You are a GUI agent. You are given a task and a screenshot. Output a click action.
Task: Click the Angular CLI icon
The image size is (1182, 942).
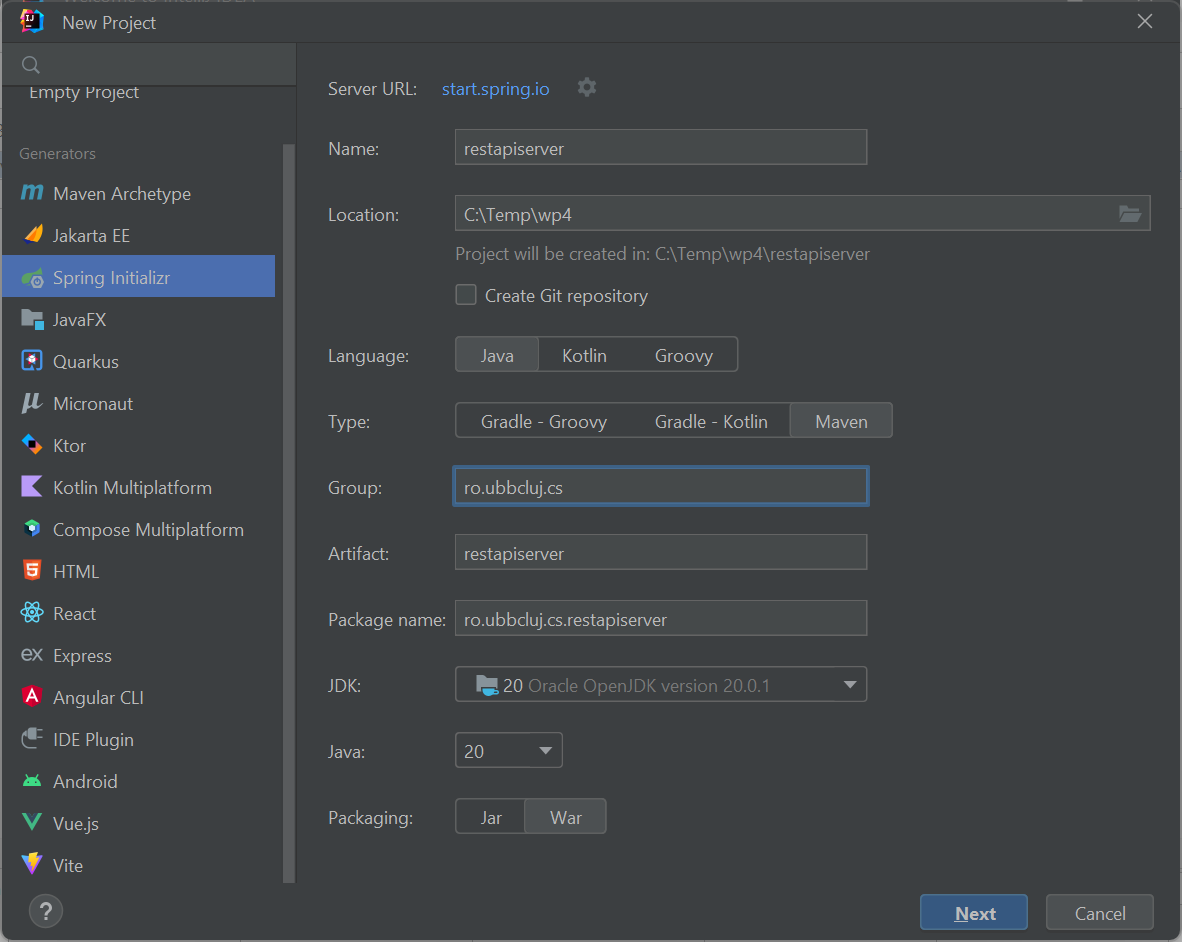32,696
